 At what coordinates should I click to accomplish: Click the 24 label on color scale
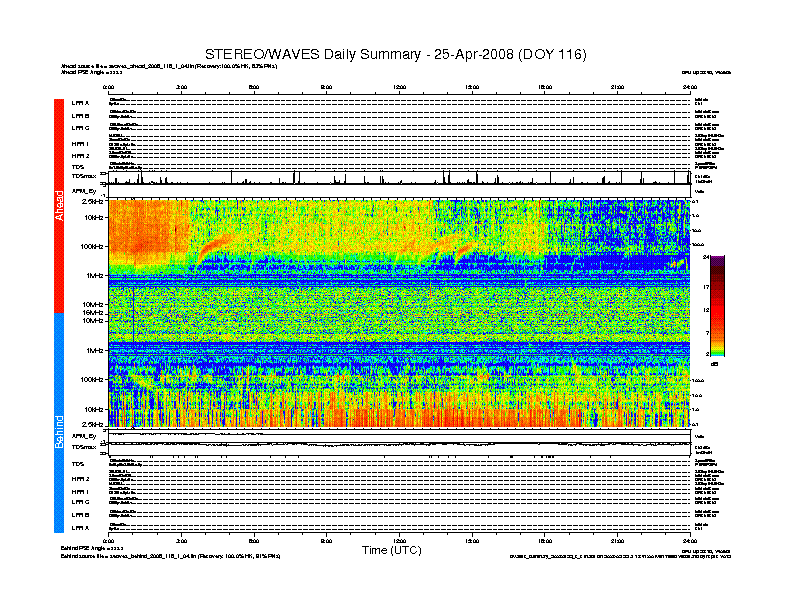point(706,258)
